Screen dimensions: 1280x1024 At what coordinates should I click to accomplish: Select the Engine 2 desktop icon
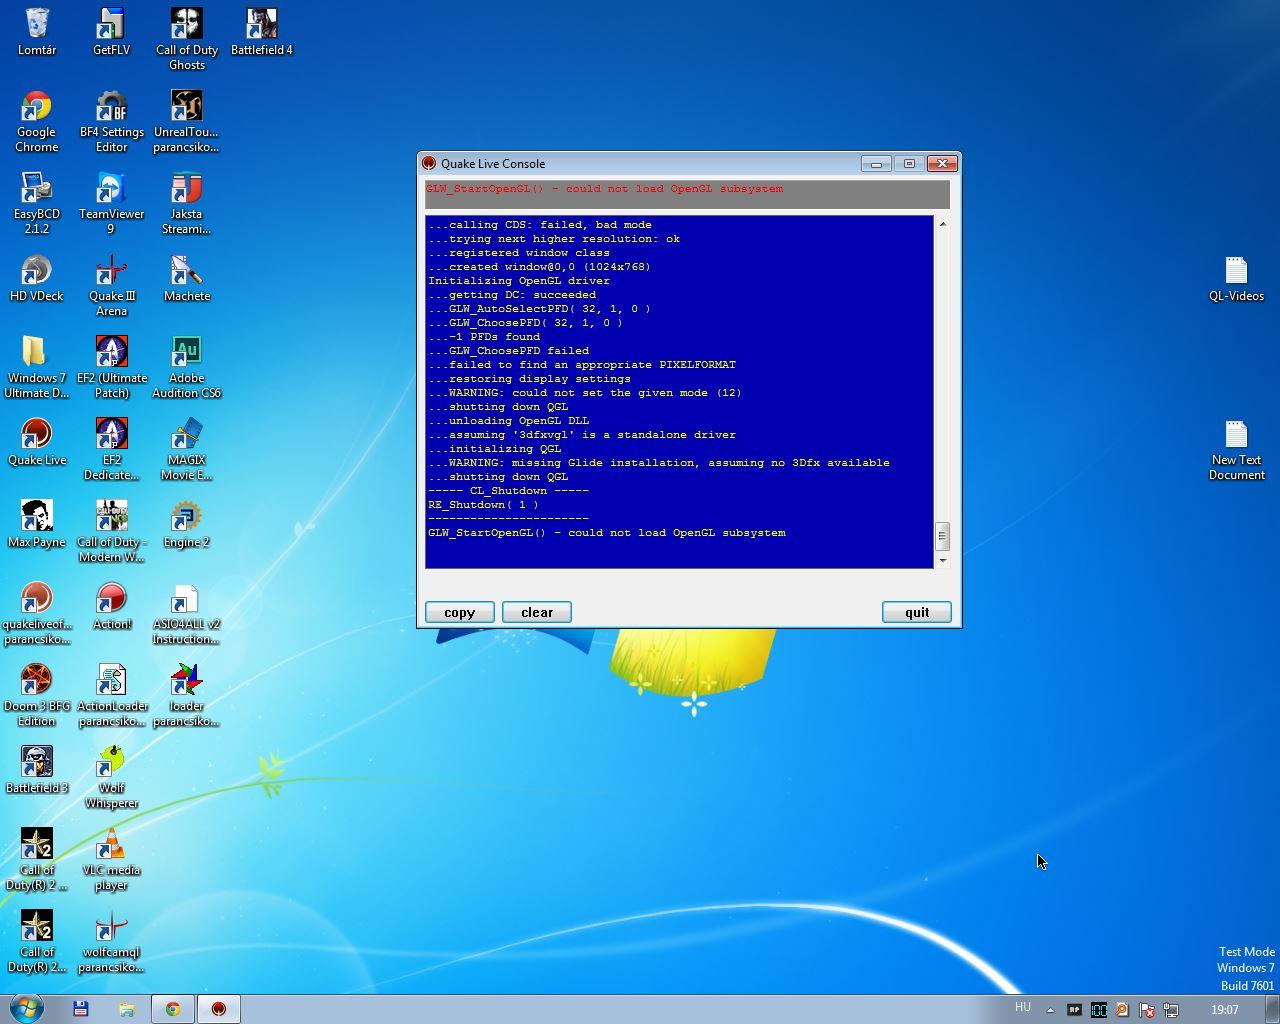(187, 524)
